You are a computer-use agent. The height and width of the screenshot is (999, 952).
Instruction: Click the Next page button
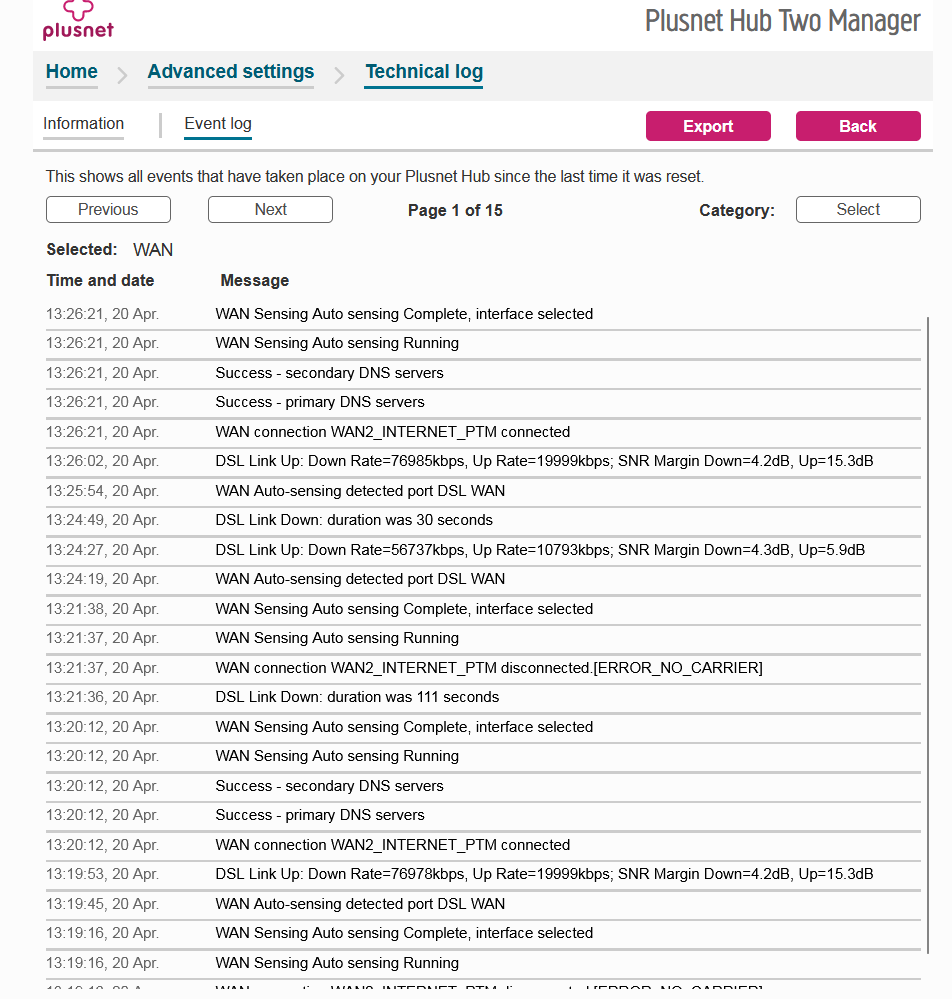270,209
